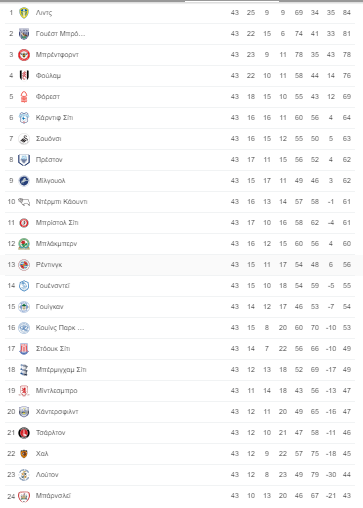Click the Φόρεστ red tree crest
The height and width of the screenshot is (508, 363).
click(24, 97)
